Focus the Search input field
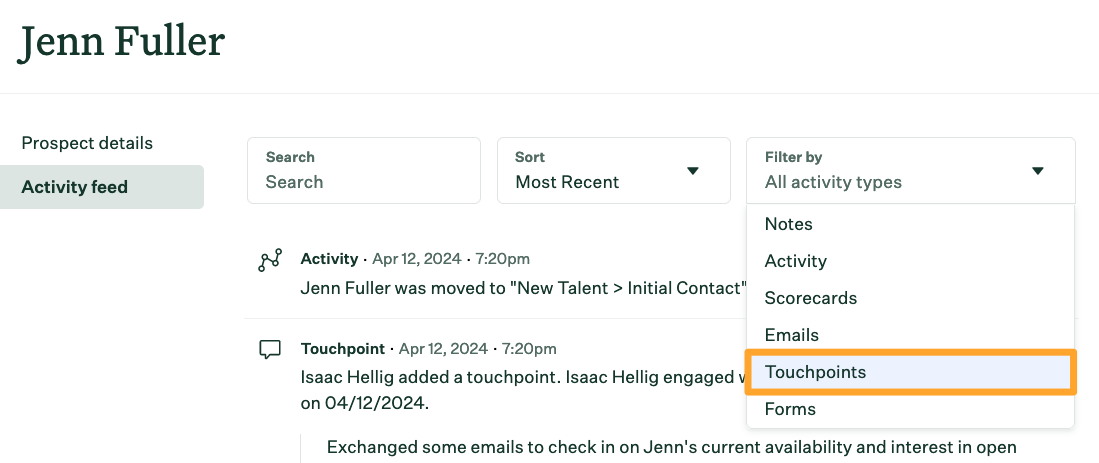The height and width of the screenshot is (463, 1099). tap(364, 171)
